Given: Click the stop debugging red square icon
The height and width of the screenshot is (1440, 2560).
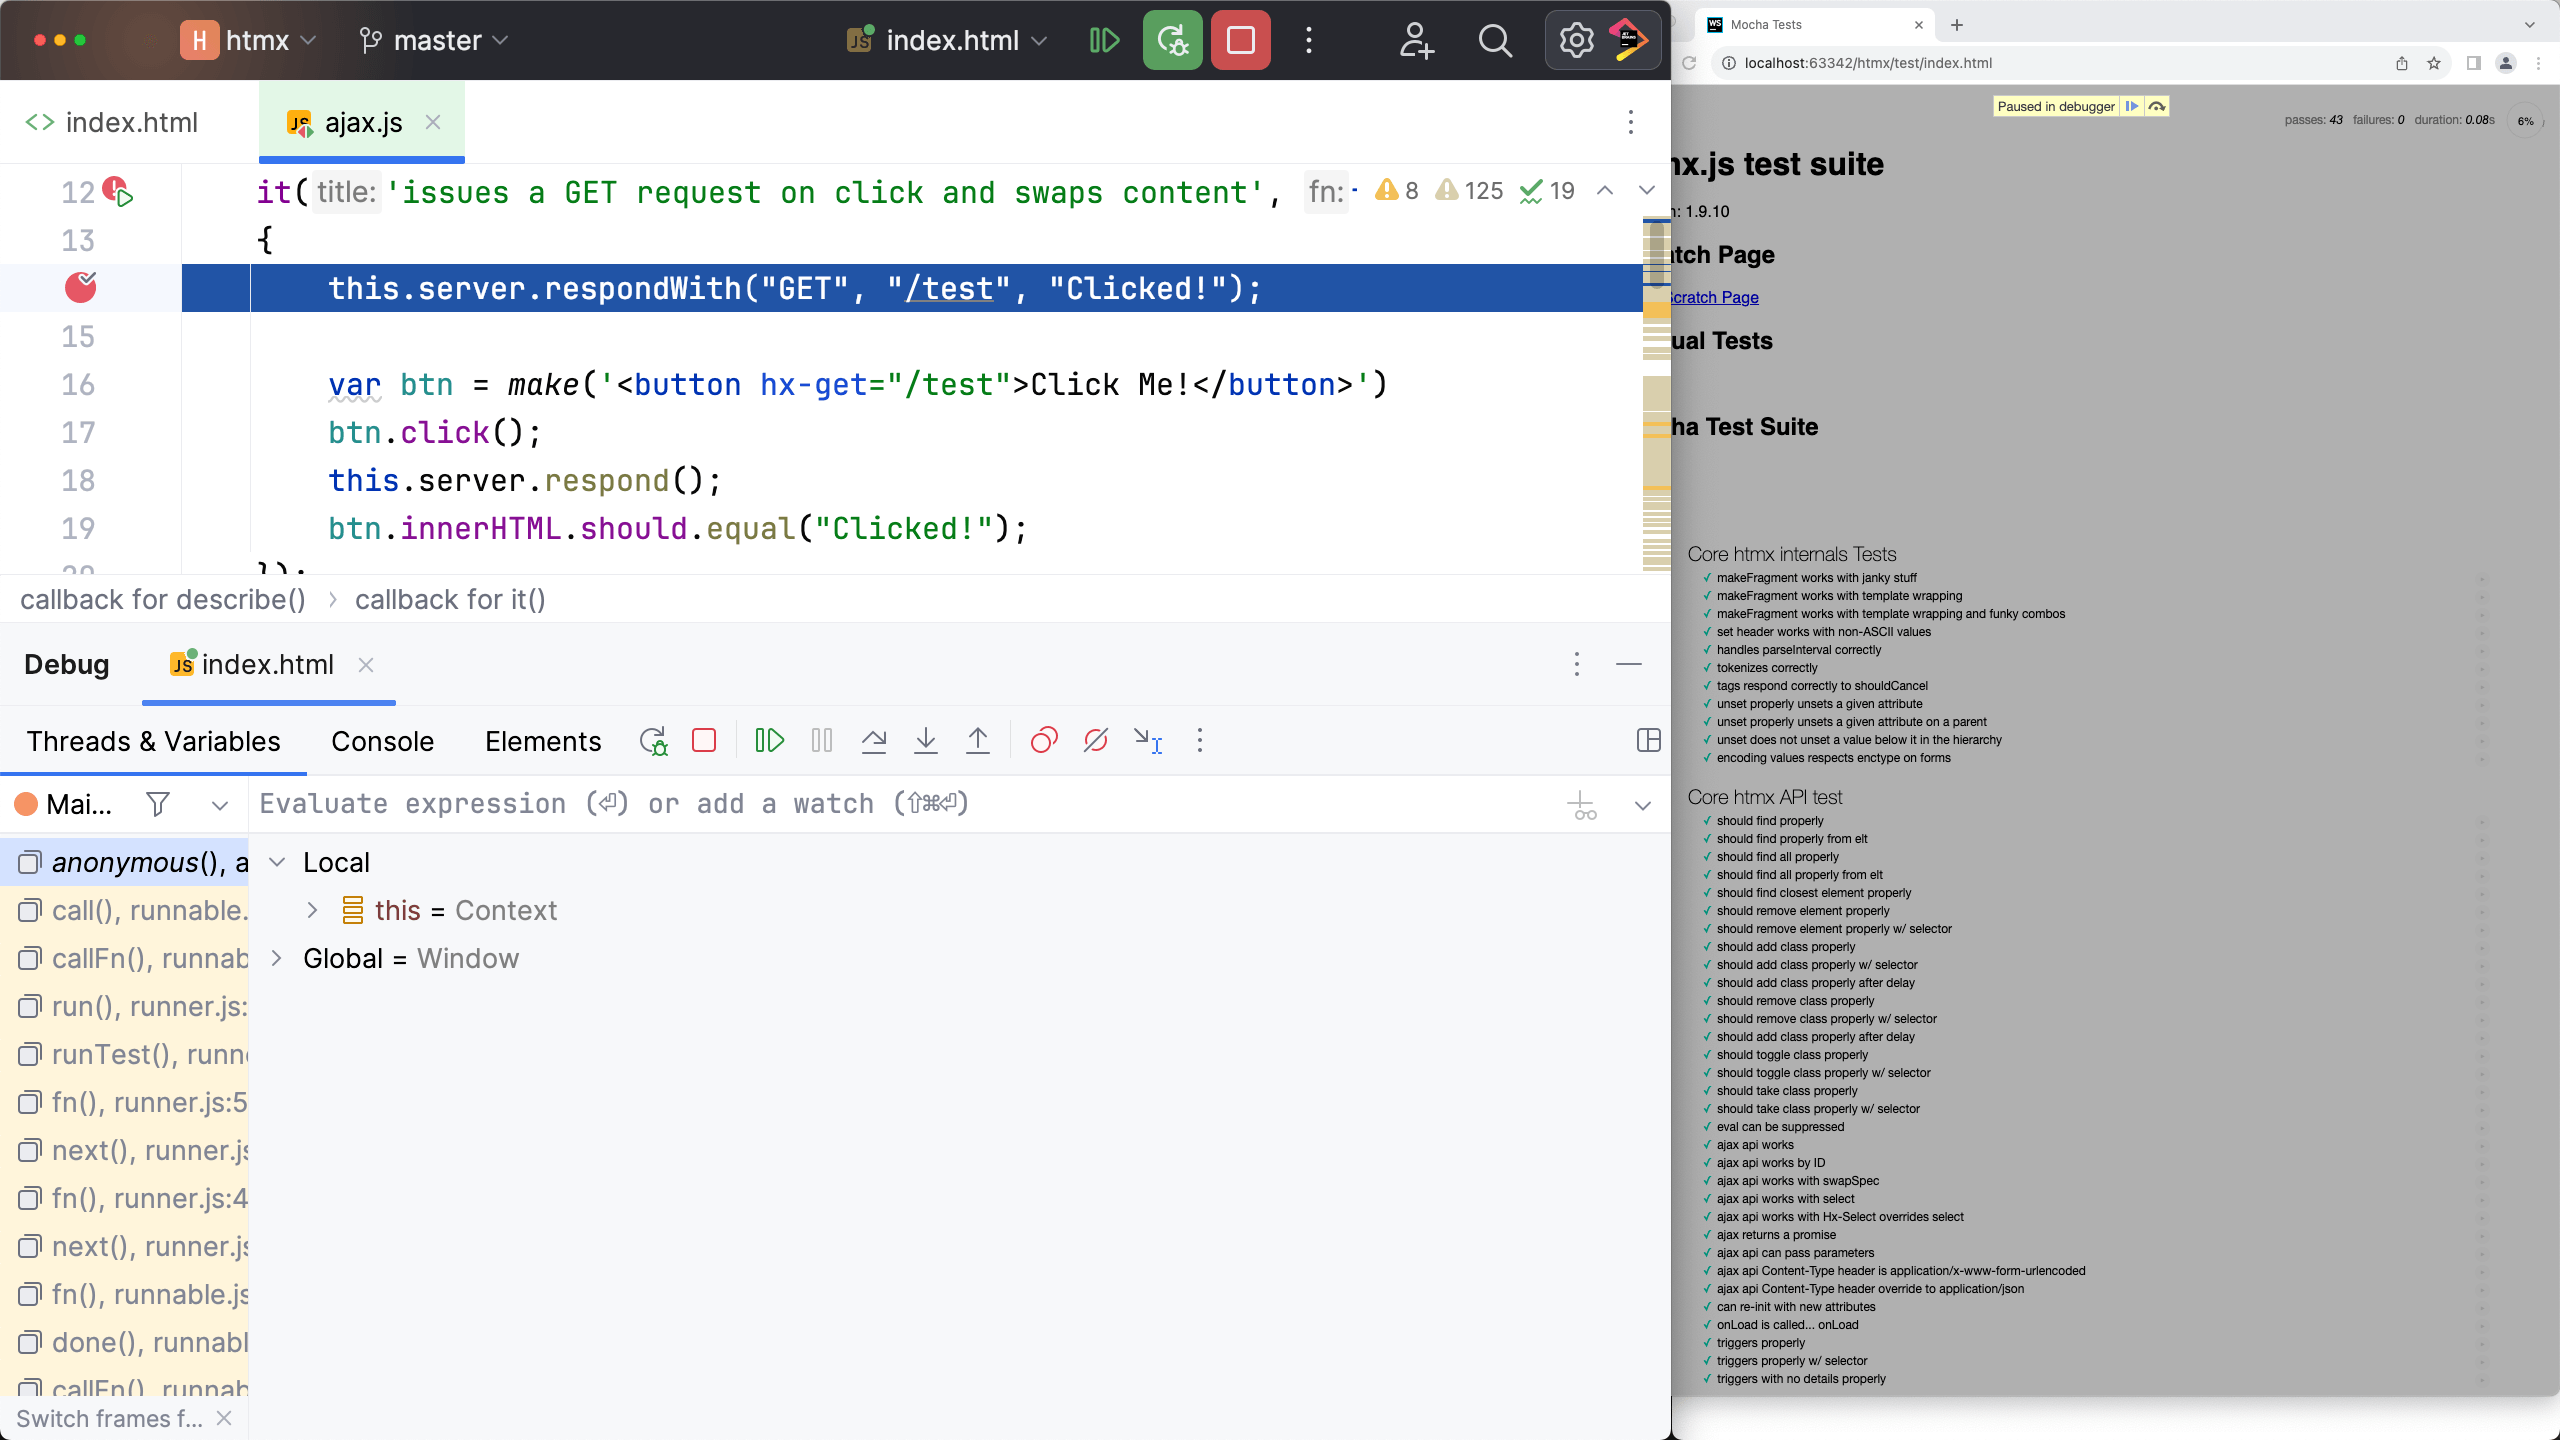Looking at the screenshot, I should (703, 740).
